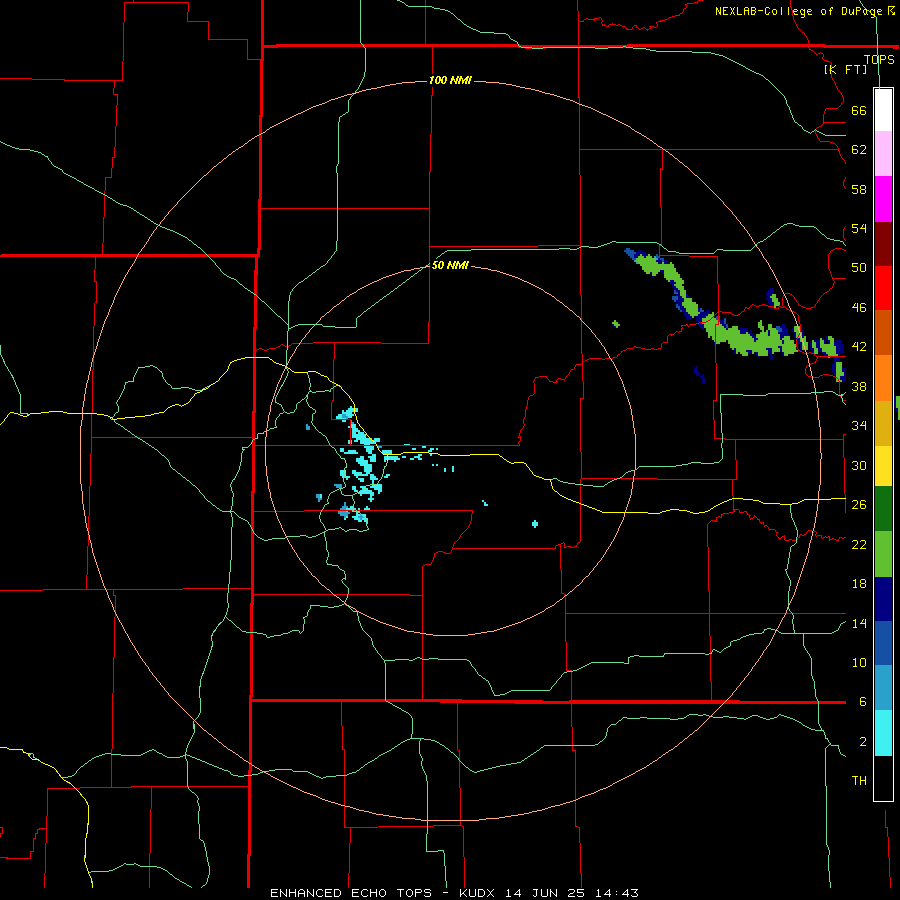Click the yellow legend swatch
This screenshot has width=900, height=900.
883,465
